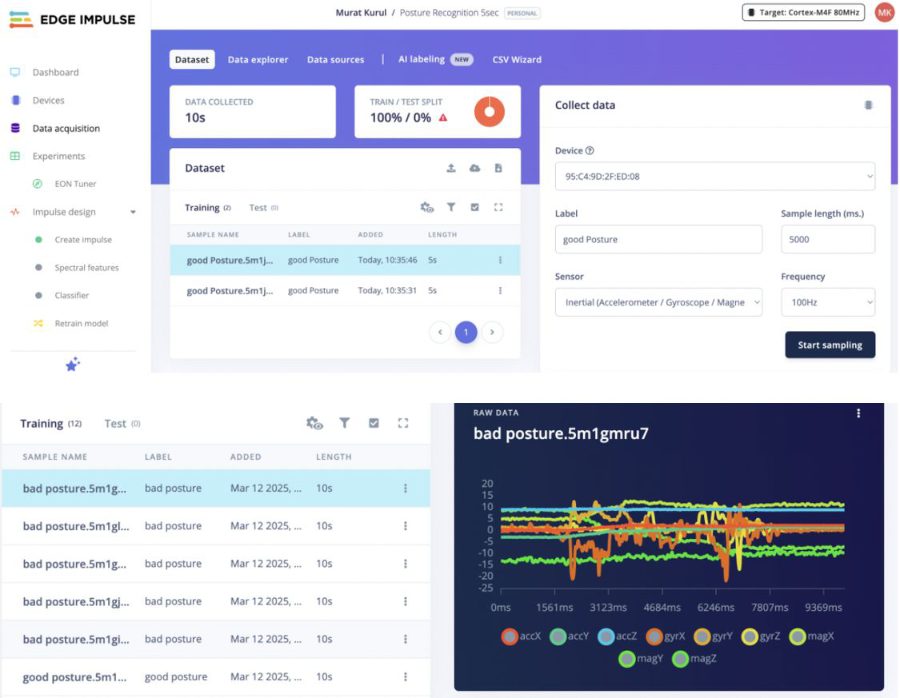Switch to the Dataset tab
The height and width of the screenshot is (698, 900).
[192, 60]
